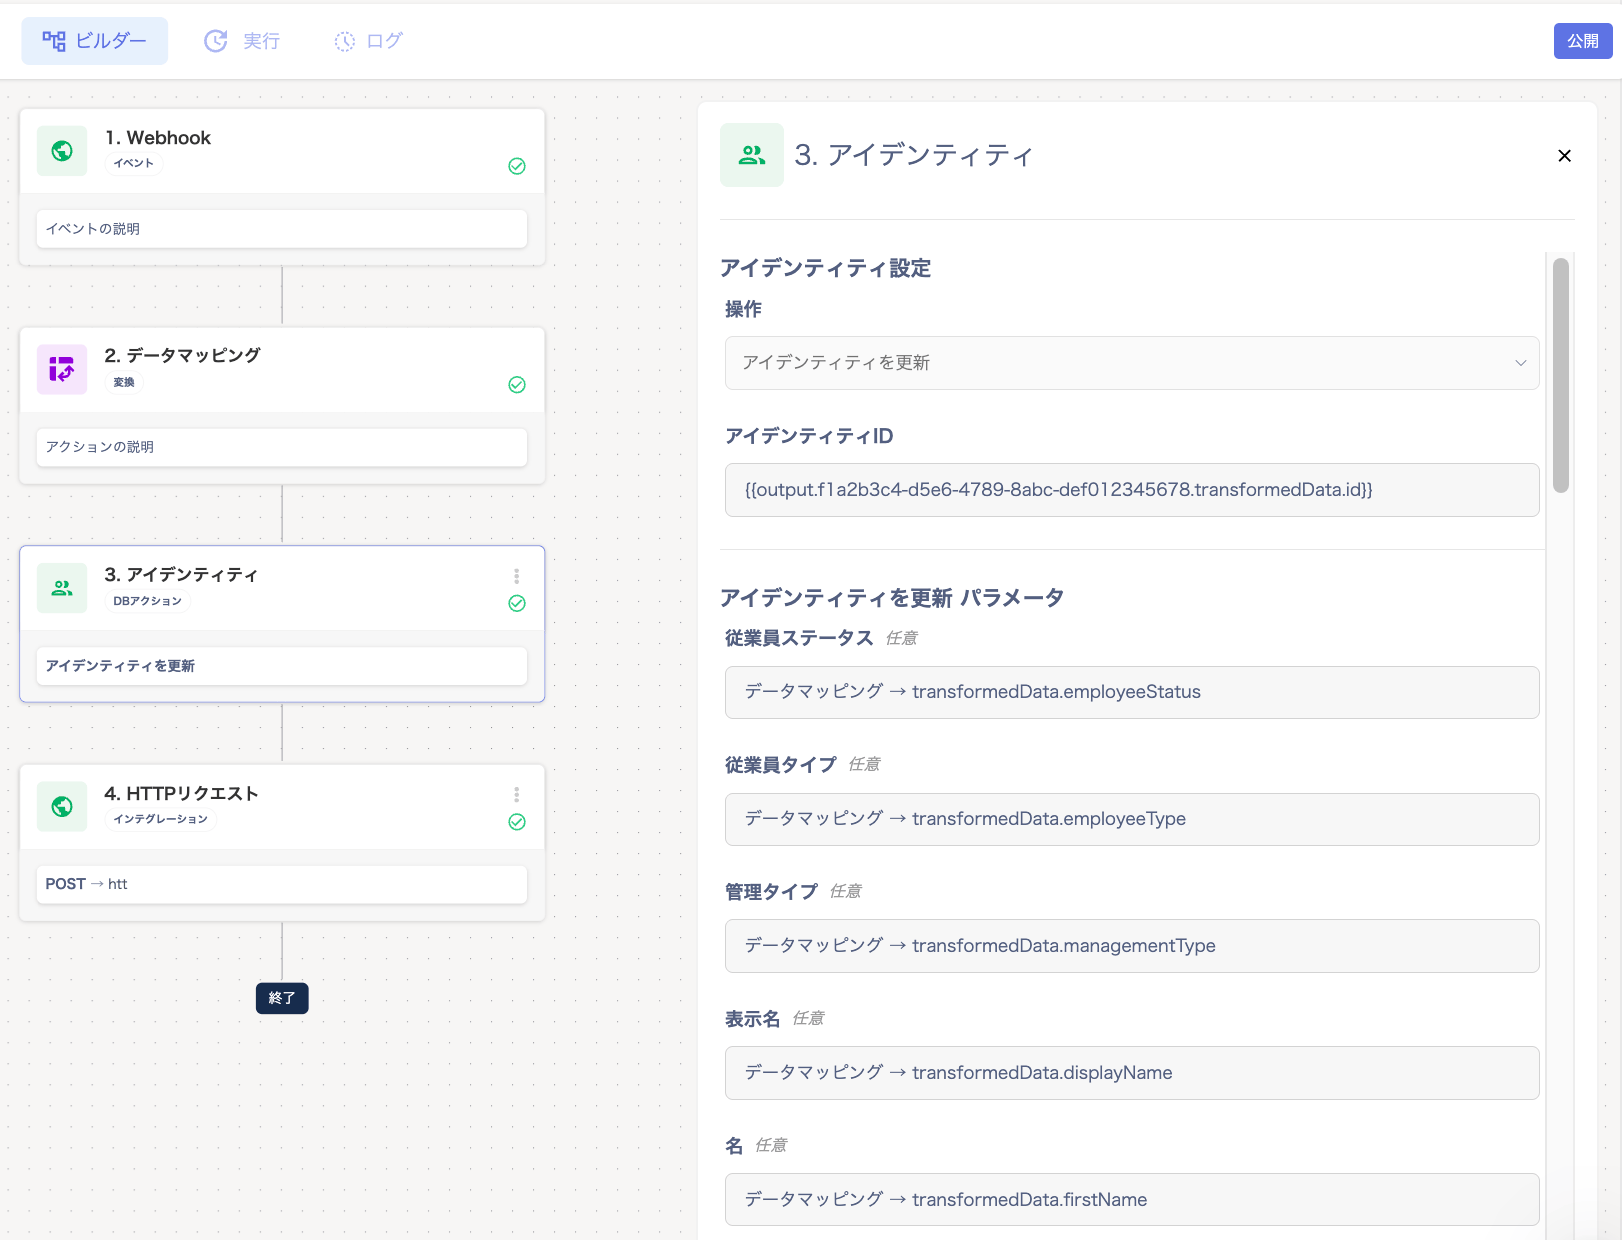Click the インテグレーション tag badge
The width and height of the screenshot is (1622, 1240).
(161, 819)
